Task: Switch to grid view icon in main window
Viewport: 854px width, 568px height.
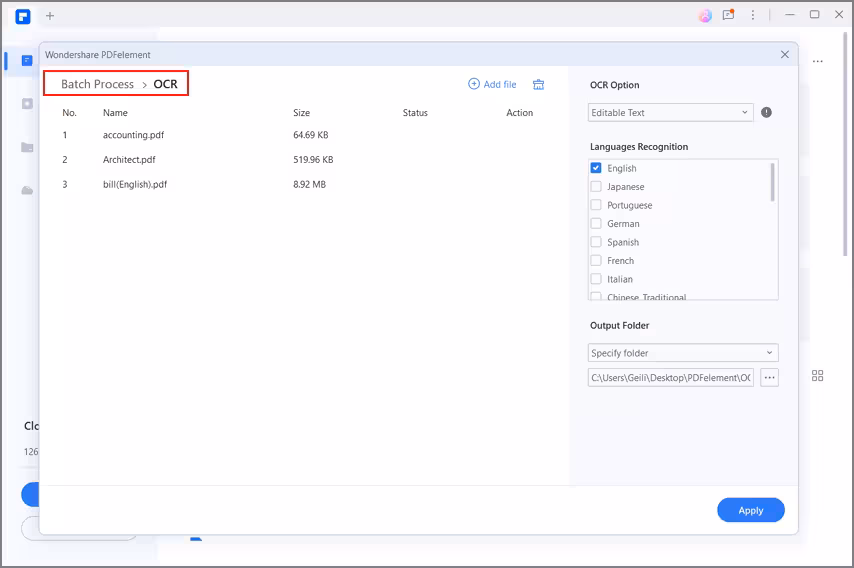Action: (817, 376)
